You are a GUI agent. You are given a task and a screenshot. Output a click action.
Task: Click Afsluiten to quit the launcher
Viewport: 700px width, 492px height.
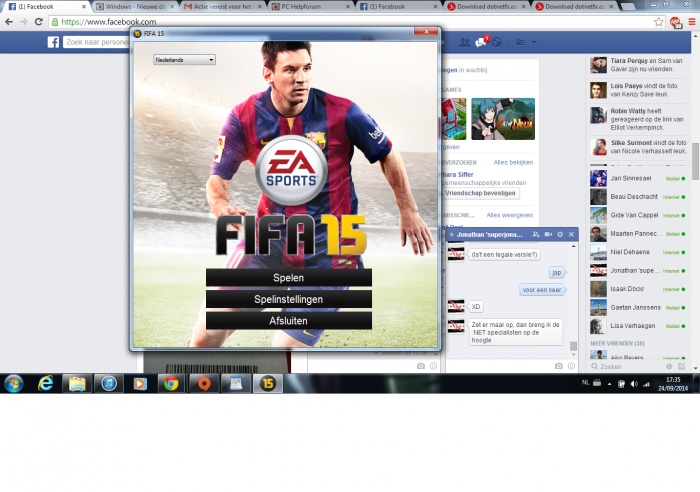pos(288,321)
